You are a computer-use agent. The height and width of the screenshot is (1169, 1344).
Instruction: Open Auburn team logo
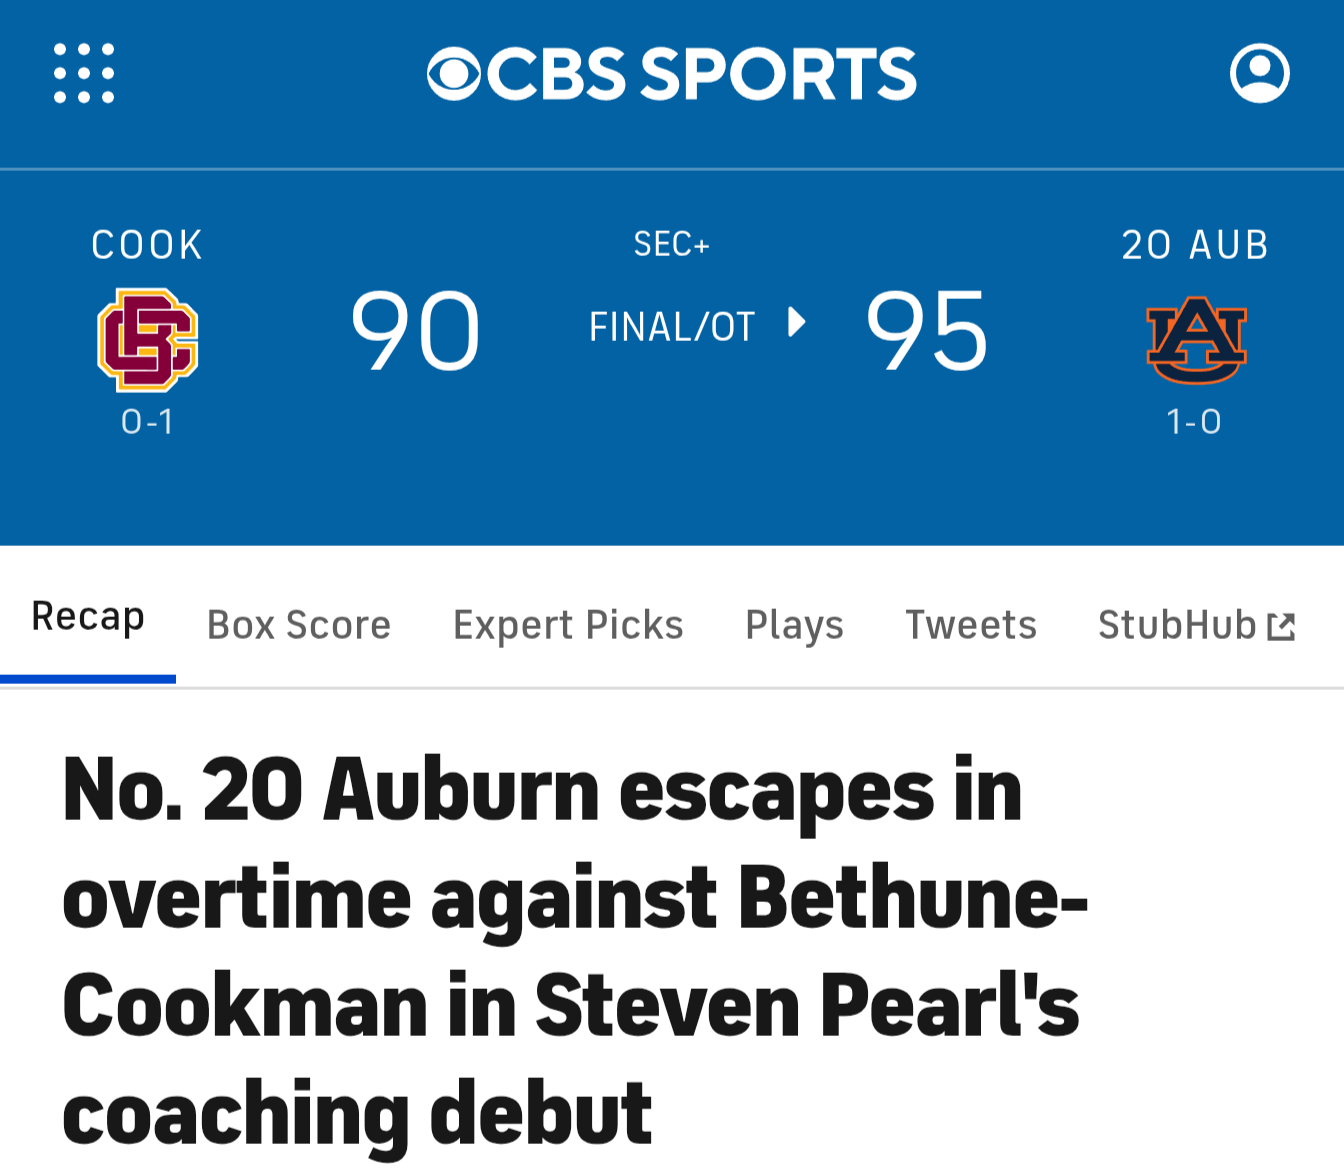click(1196, 340)
